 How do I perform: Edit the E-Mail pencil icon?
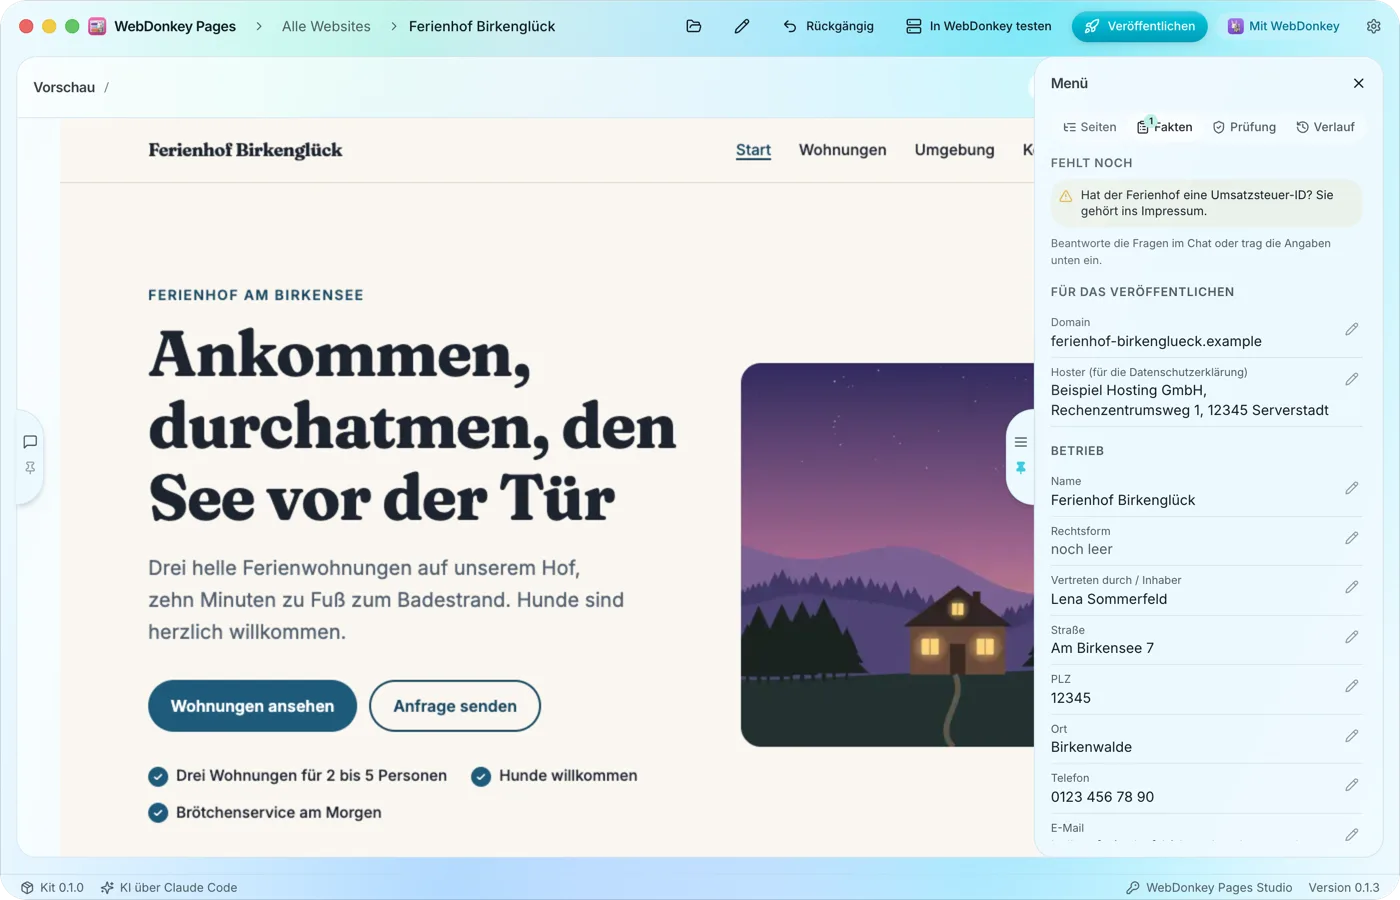pyautogui.click(x=1352, y=834)
